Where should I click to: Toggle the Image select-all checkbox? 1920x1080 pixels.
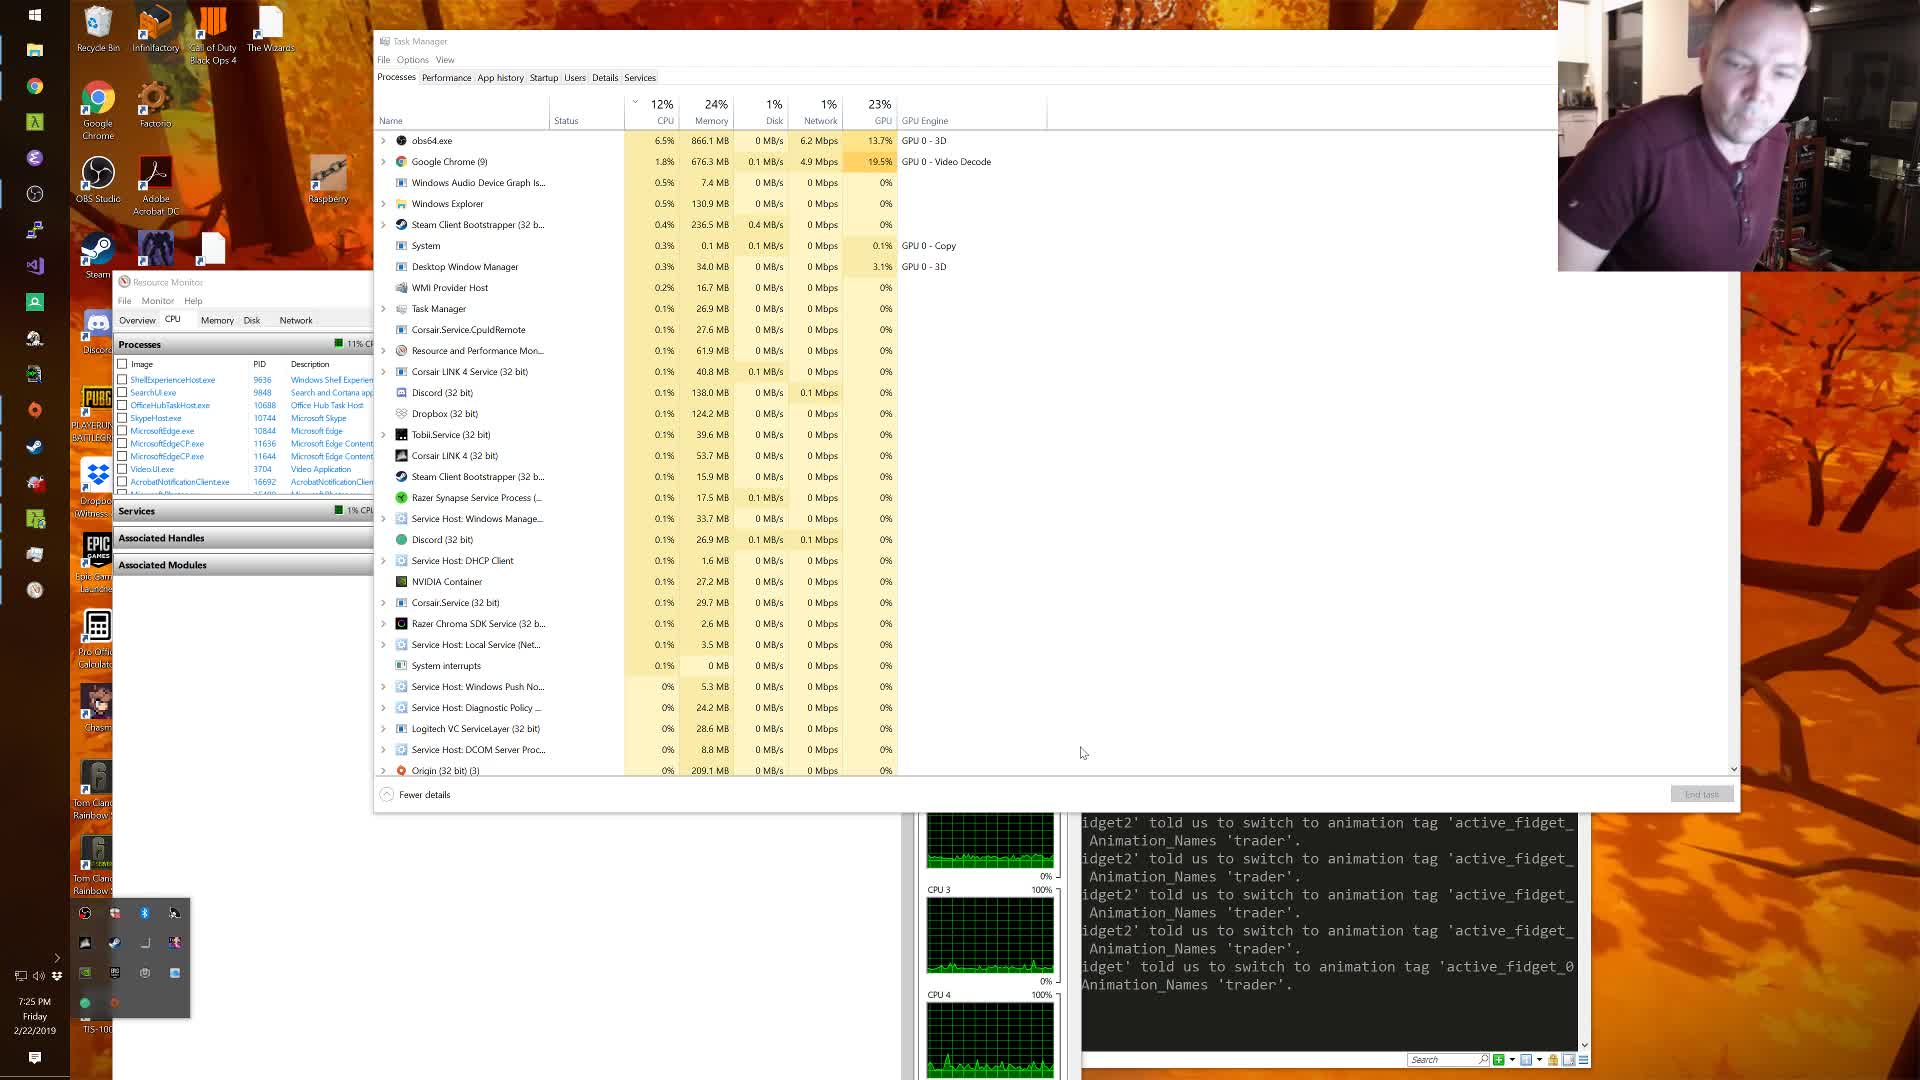[122, 364]
